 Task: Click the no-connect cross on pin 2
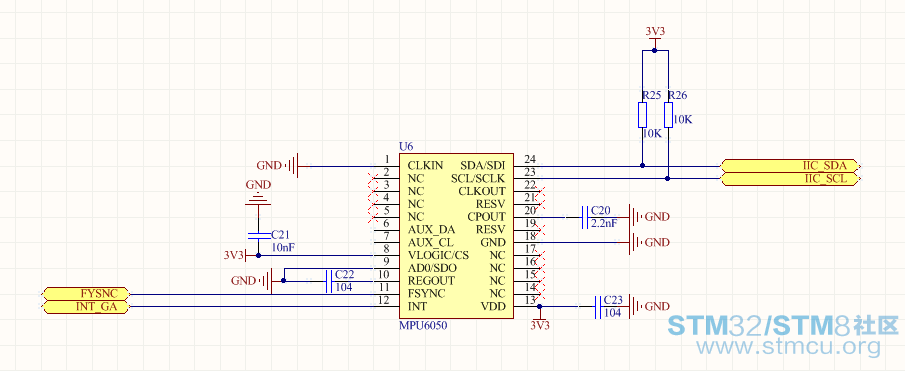pyautogui.click(x=372, y=179)
